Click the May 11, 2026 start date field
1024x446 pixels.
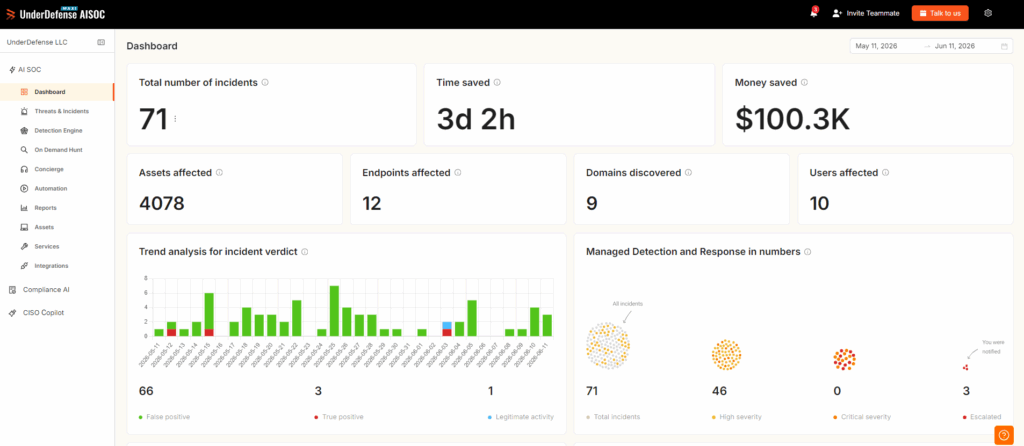point(878,46)
